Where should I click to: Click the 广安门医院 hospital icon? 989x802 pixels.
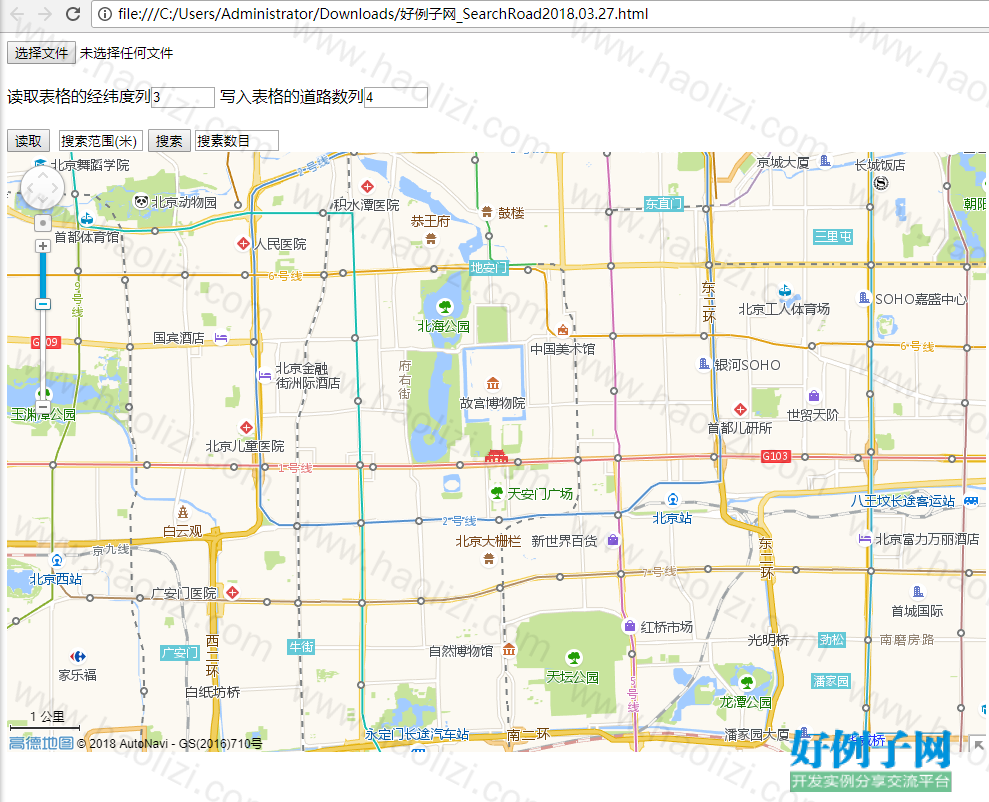click(233, 593)
